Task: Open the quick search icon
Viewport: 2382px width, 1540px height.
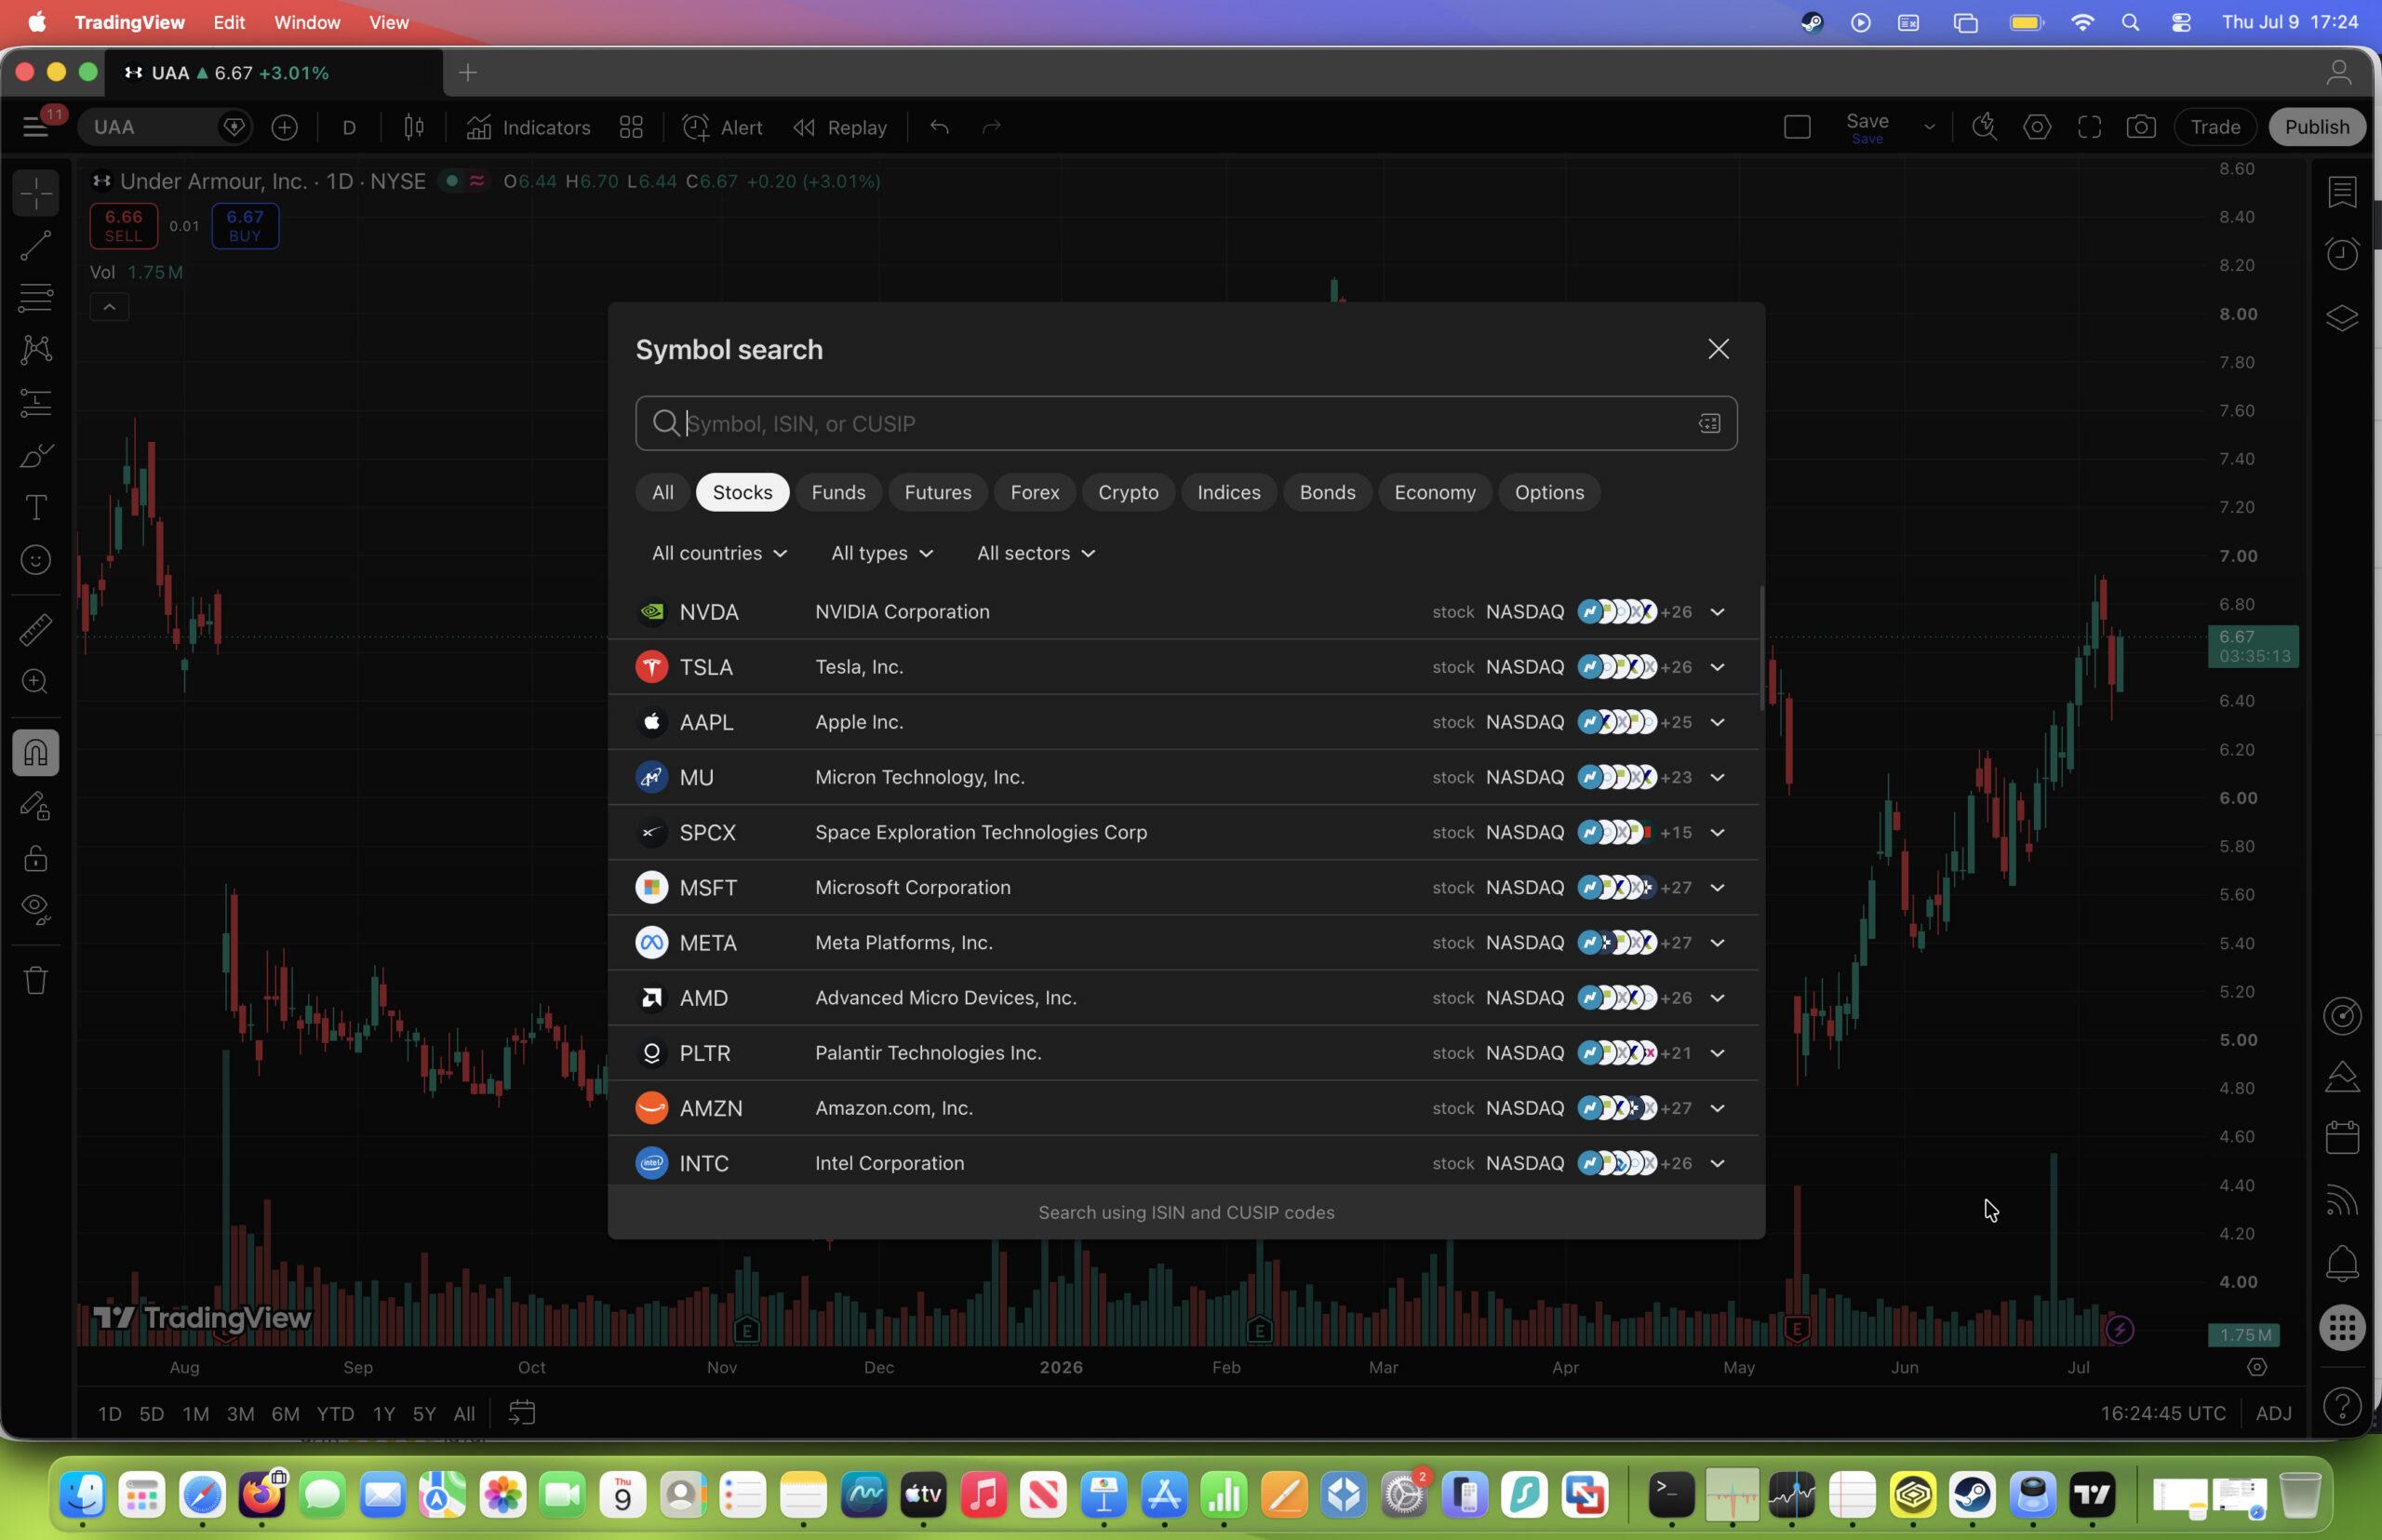Action: [1984, 127]
